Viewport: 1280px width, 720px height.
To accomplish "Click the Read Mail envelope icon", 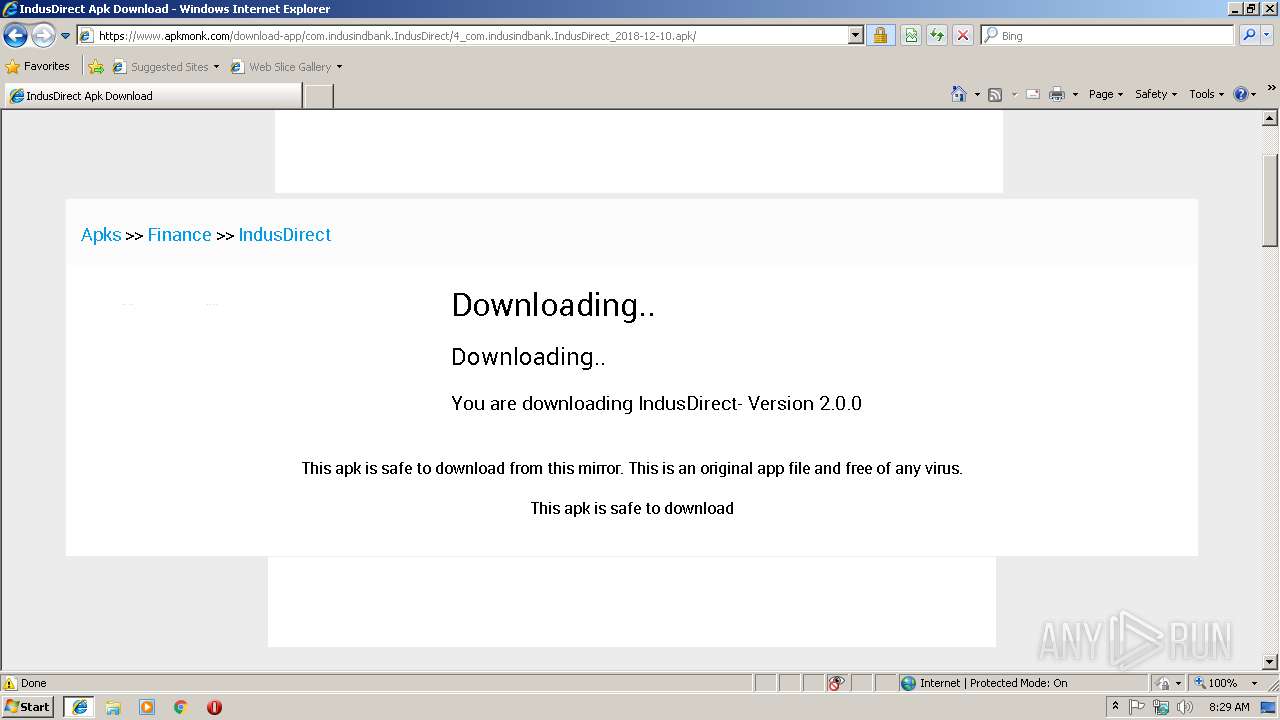I will [1033, 94].
